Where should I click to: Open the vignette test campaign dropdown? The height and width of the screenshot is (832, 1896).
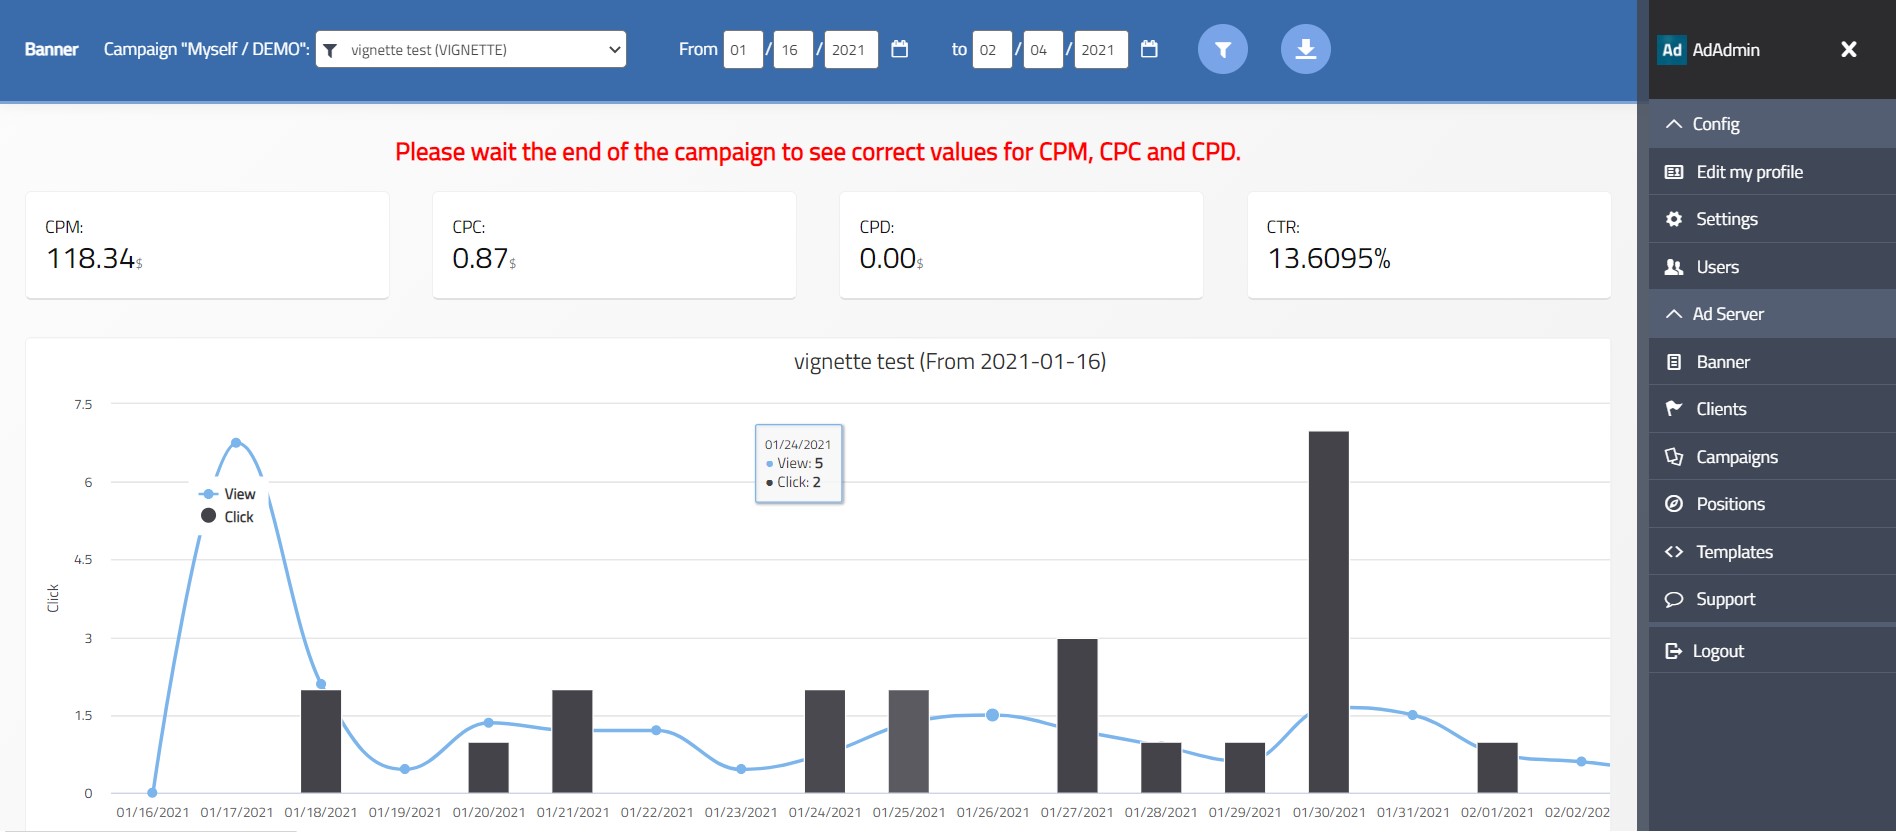pyautogui.click(x=471, y=49)
